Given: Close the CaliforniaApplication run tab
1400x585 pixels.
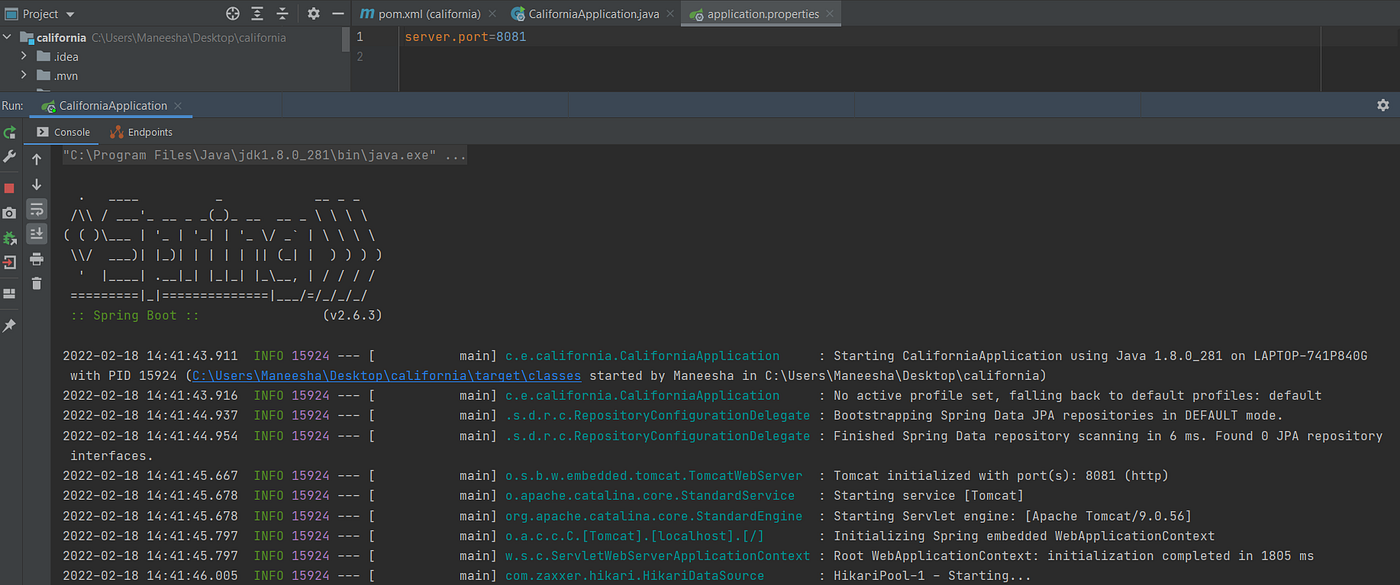Looking at the screenshot, I should click(x=178, y=105).
